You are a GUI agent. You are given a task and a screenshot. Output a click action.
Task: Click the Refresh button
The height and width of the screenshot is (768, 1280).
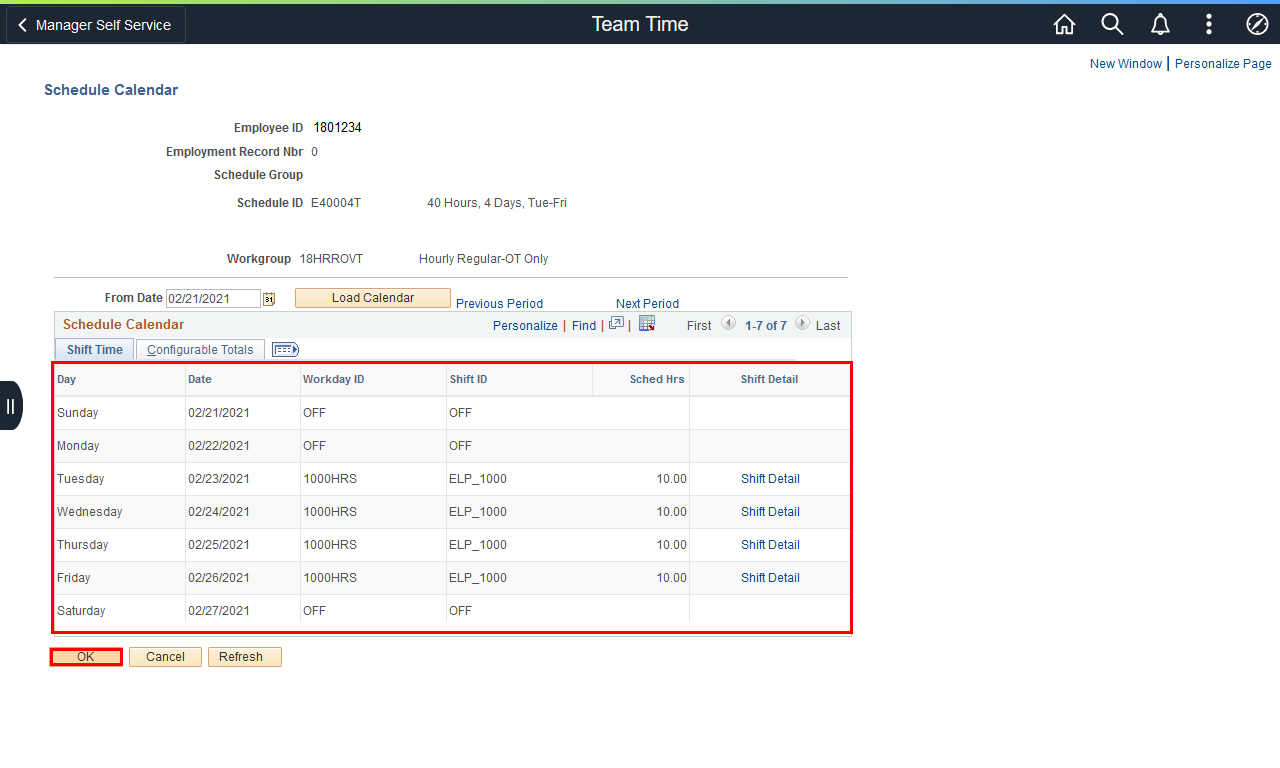tap(245, 657)
